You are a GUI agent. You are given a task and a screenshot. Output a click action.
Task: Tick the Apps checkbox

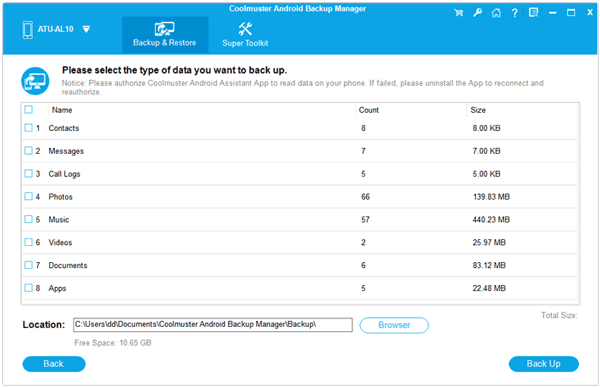click(x=29, y=287)
